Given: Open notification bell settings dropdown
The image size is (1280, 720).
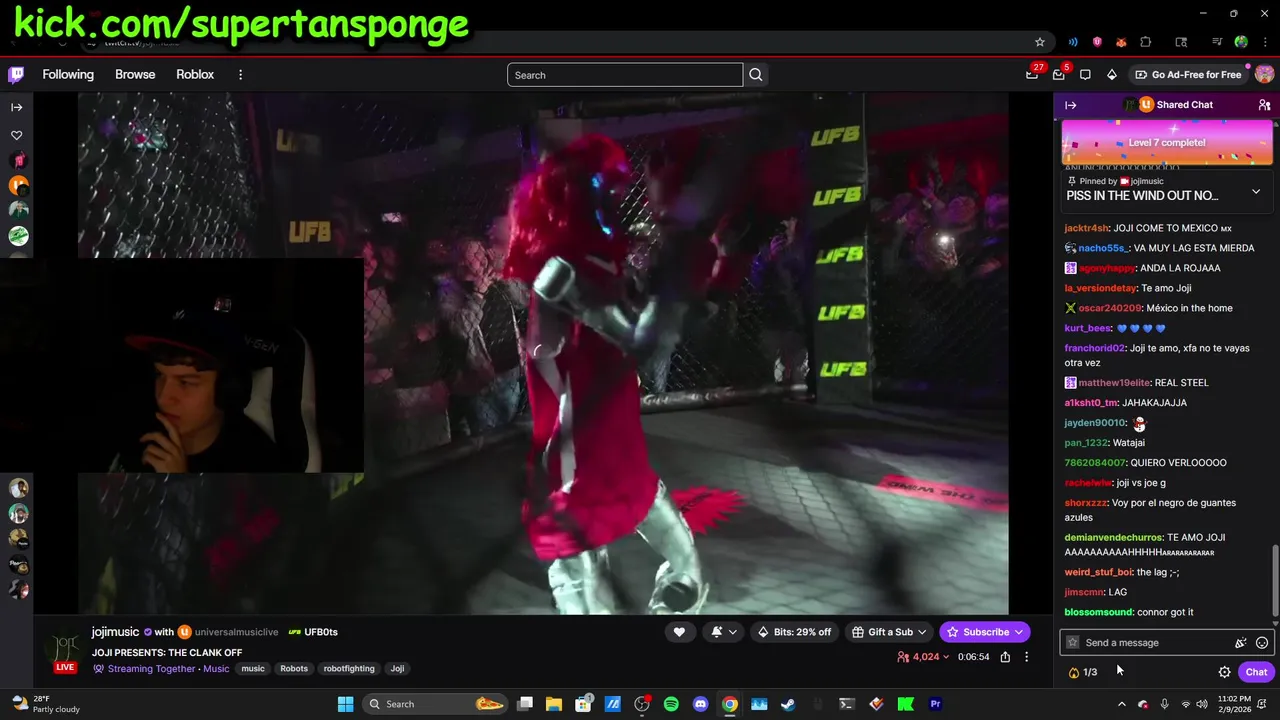Looking at the screenshot, I should pyautogui.click(x=724, y=632).
